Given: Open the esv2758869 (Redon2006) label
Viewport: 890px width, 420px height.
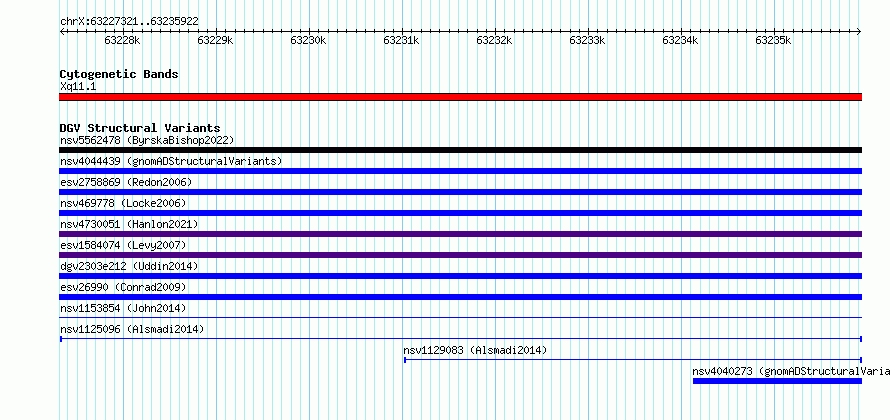Looking at the screenshot, I should click(x=126, y=182).
